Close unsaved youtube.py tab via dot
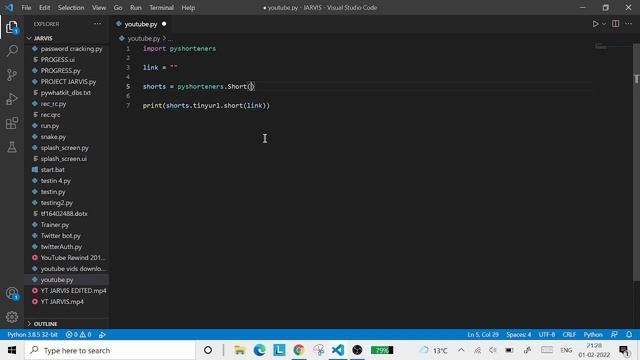 [x=164, y=24]
